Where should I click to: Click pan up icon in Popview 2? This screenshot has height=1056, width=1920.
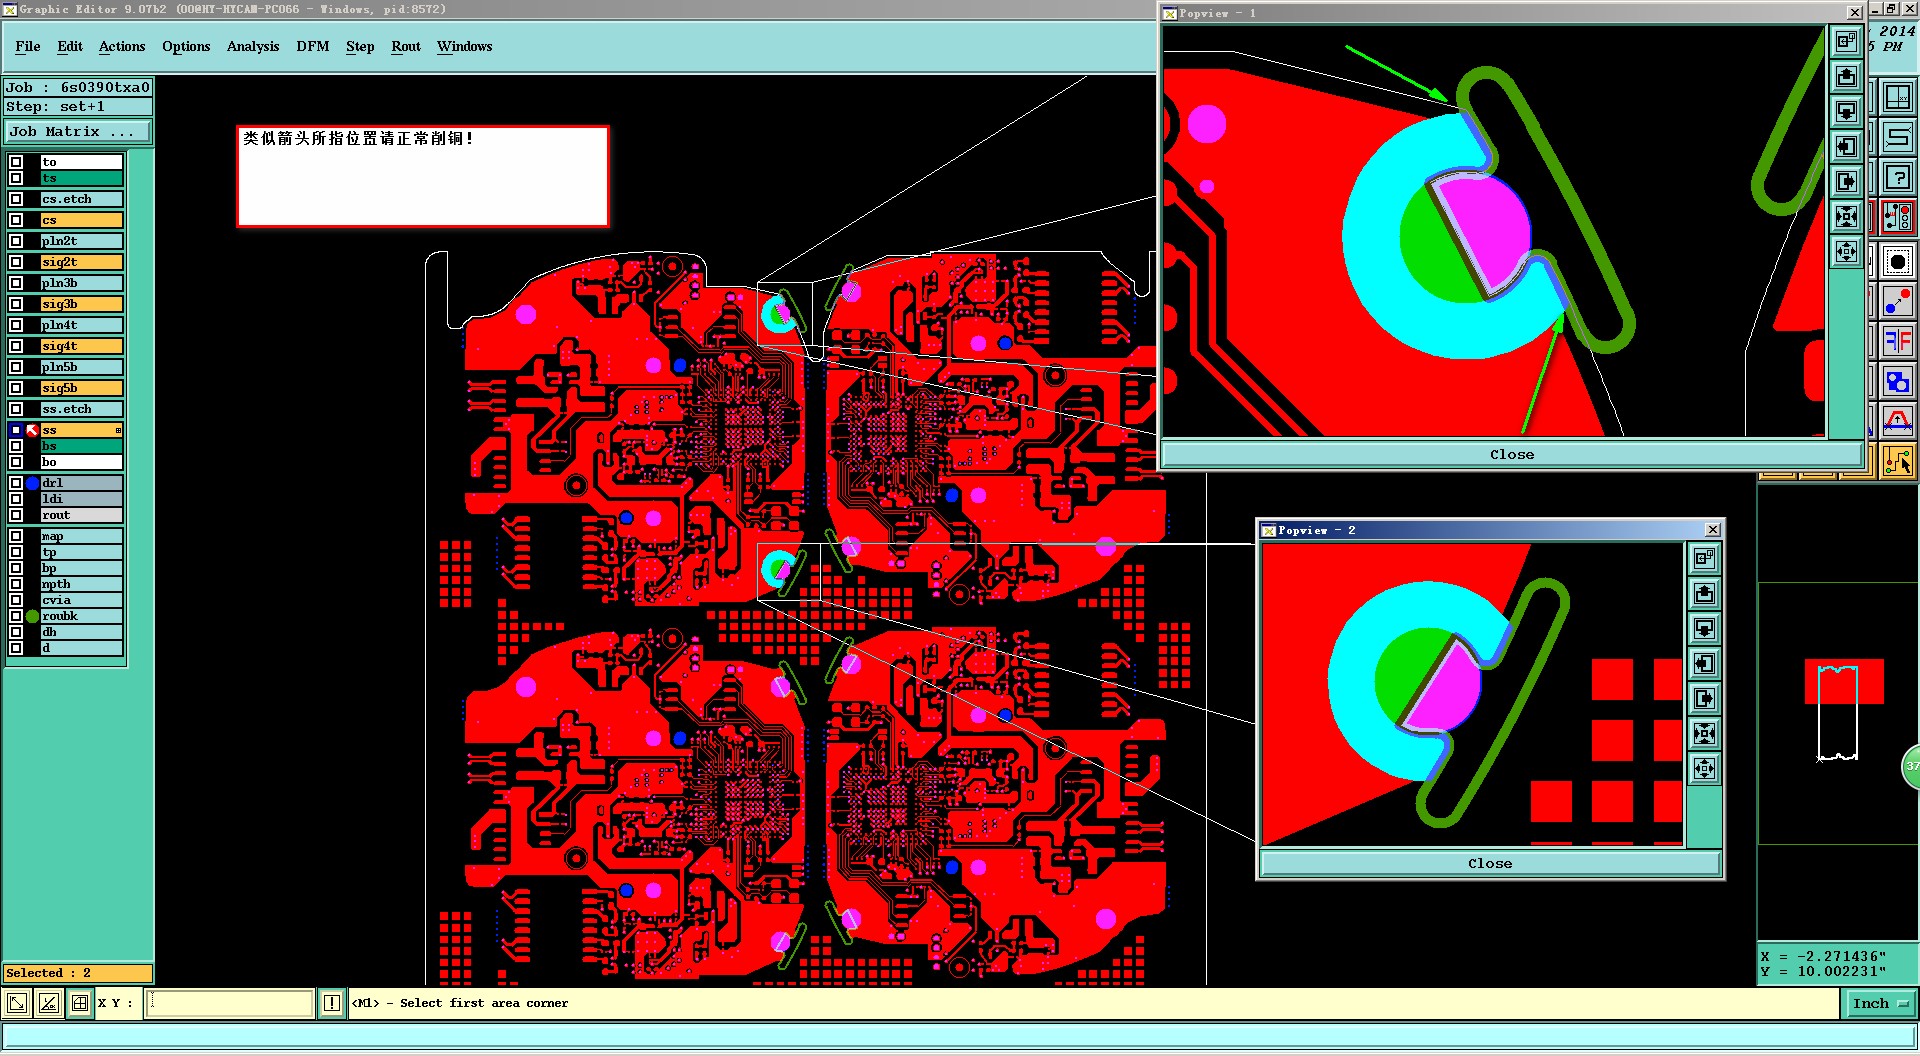point(1704,594)
